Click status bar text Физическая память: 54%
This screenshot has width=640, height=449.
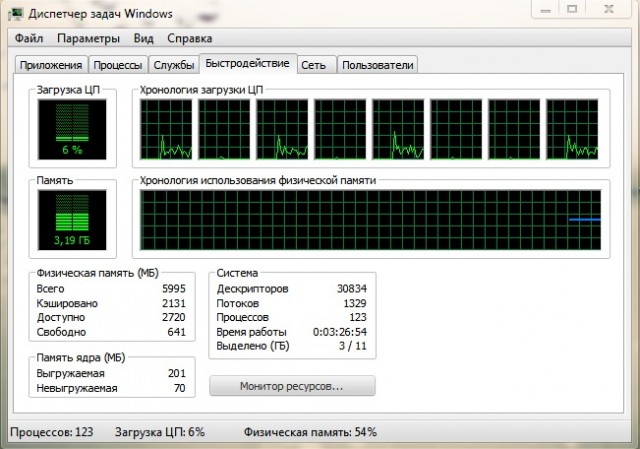pyautogui.click(x=310, y=432)
